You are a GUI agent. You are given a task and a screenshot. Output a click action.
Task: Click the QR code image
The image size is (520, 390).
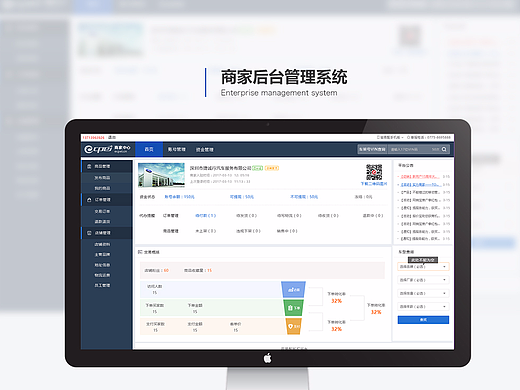pyautogui.click(x=374, y=172)
